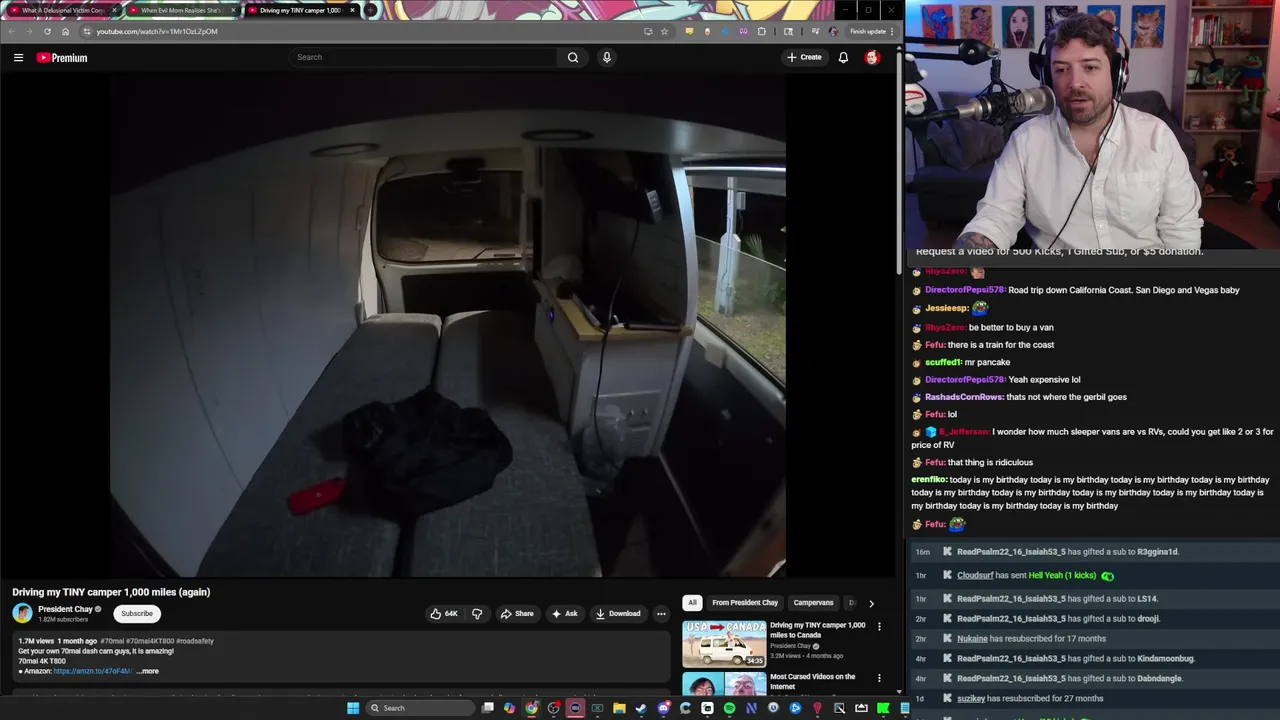Open browser home page icon
This screenshot has width=1280, height=720.
coord(66,31)
